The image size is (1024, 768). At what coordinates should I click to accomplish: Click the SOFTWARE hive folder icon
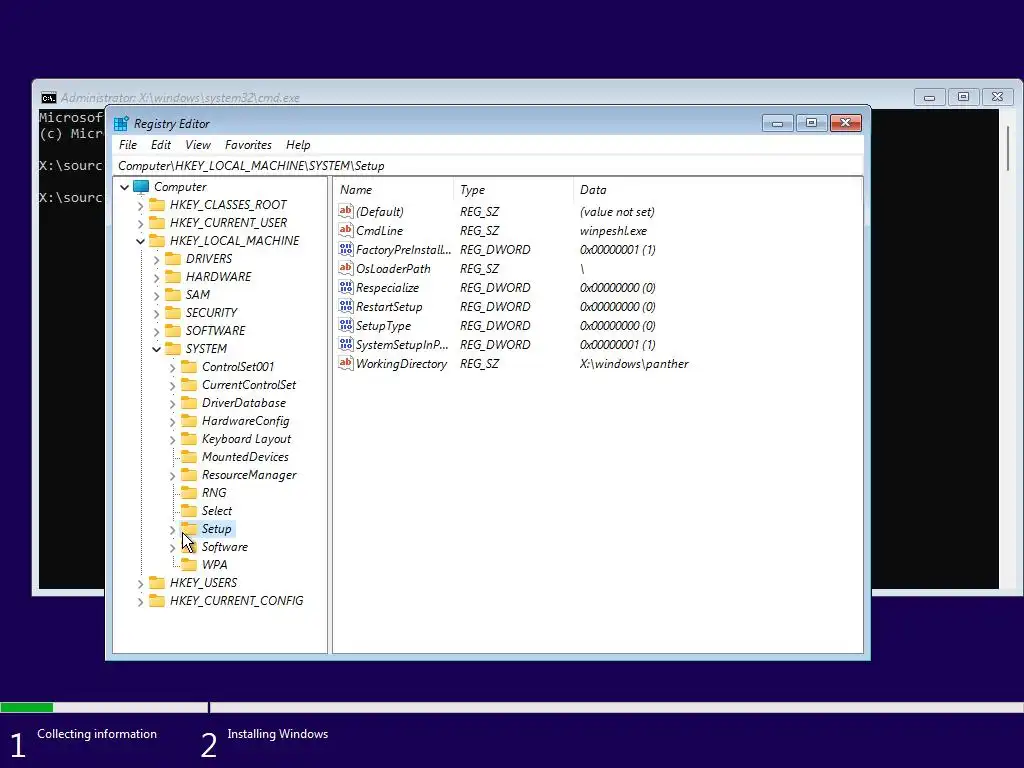point(173,330)
